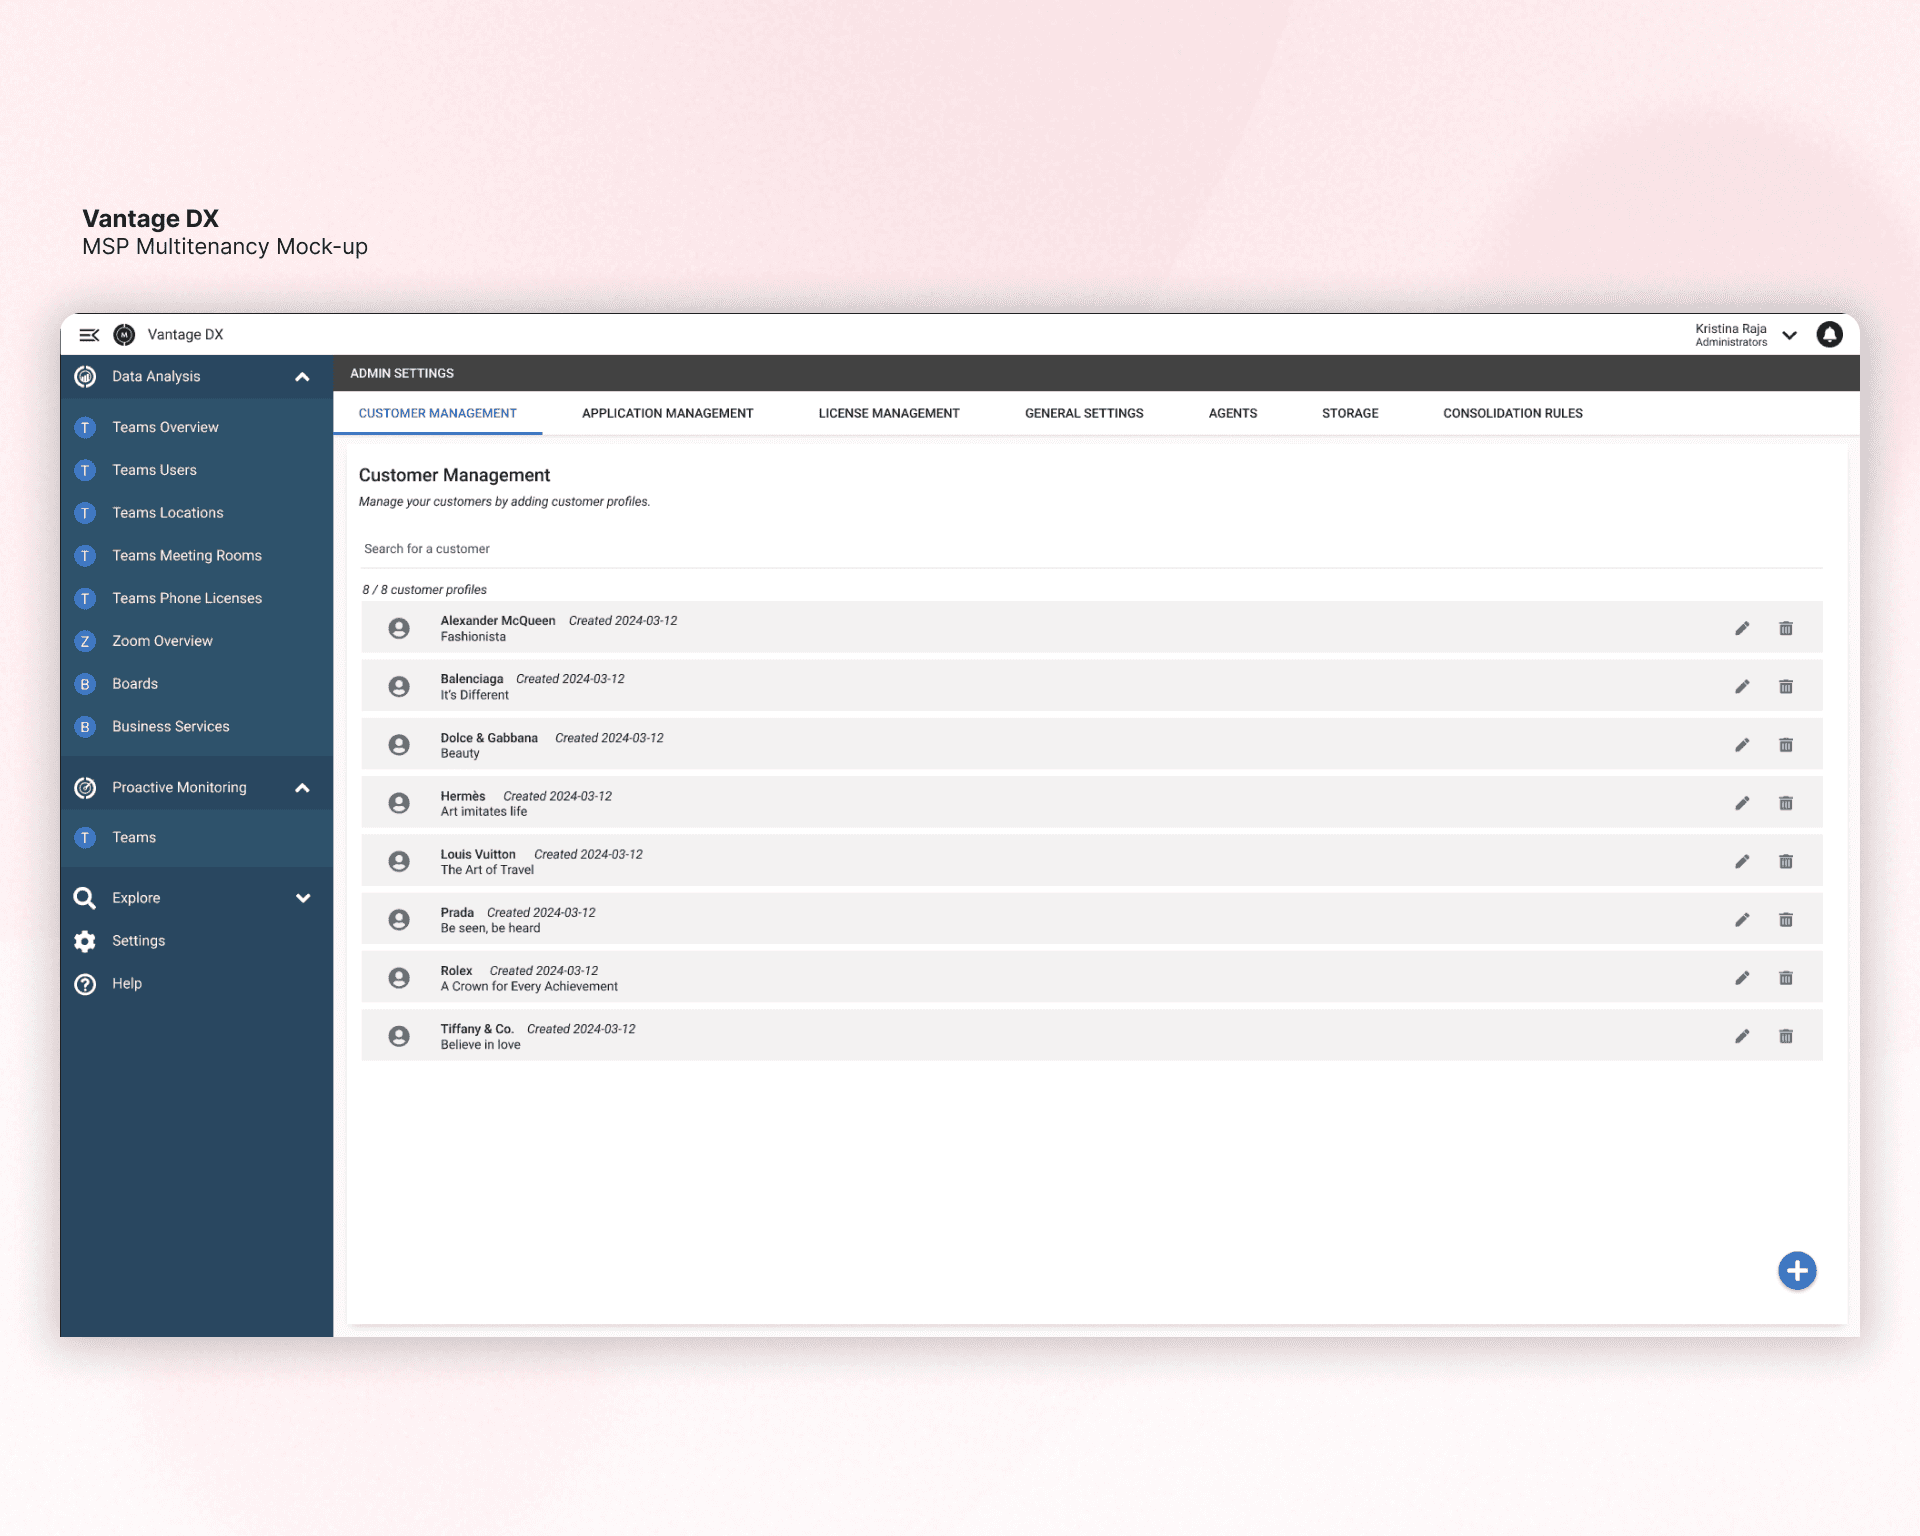
Task: Go to Teams Users
Action: coord(154,470)
